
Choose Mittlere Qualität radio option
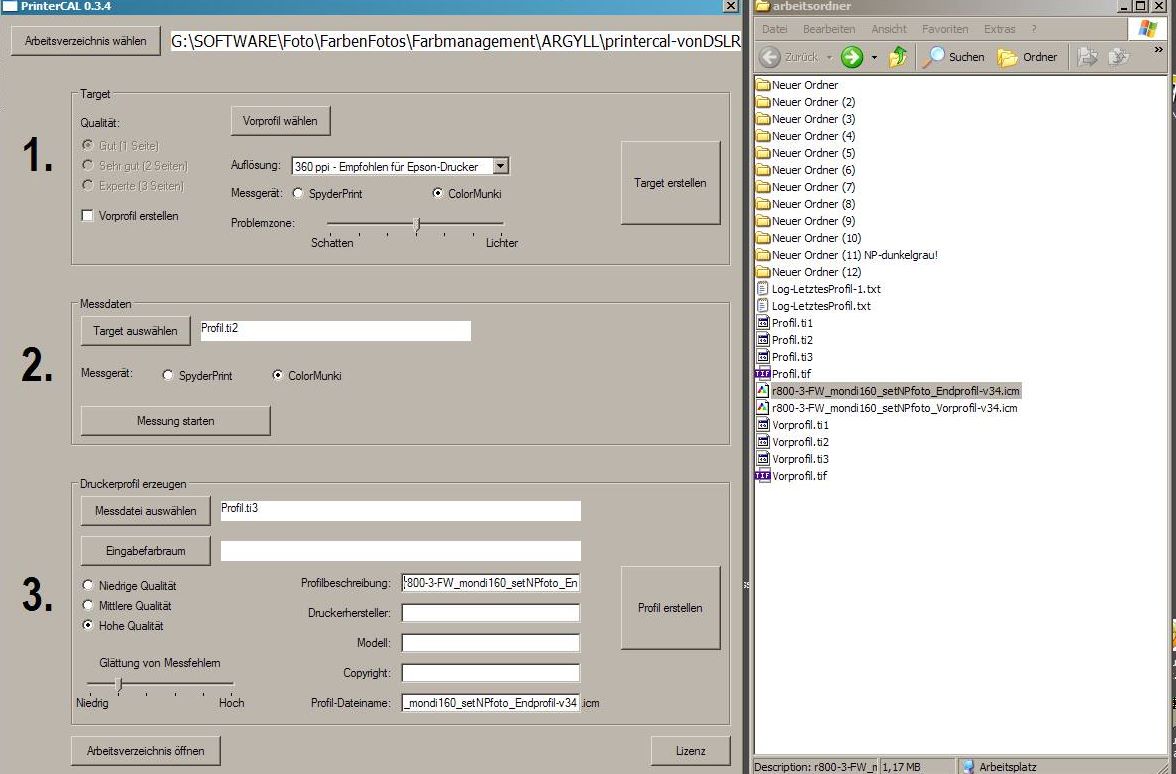click(88, 606)
